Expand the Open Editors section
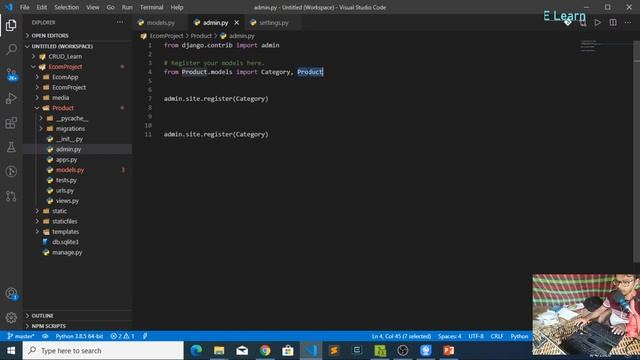Screen dimensions: 640x360 49,36
